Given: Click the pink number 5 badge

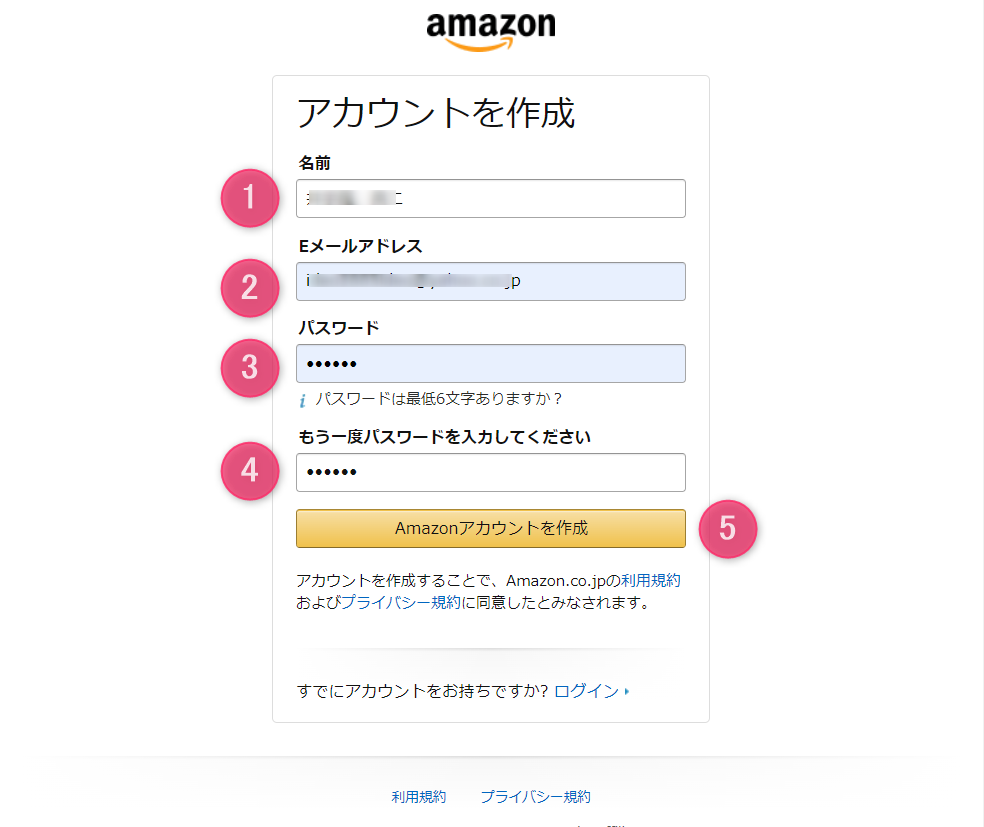Looking at the screenshot, I should [727, 528].
